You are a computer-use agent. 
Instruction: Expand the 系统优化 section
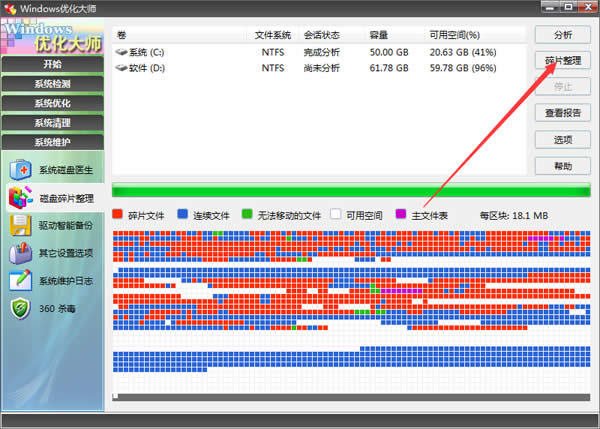[52, 103]
